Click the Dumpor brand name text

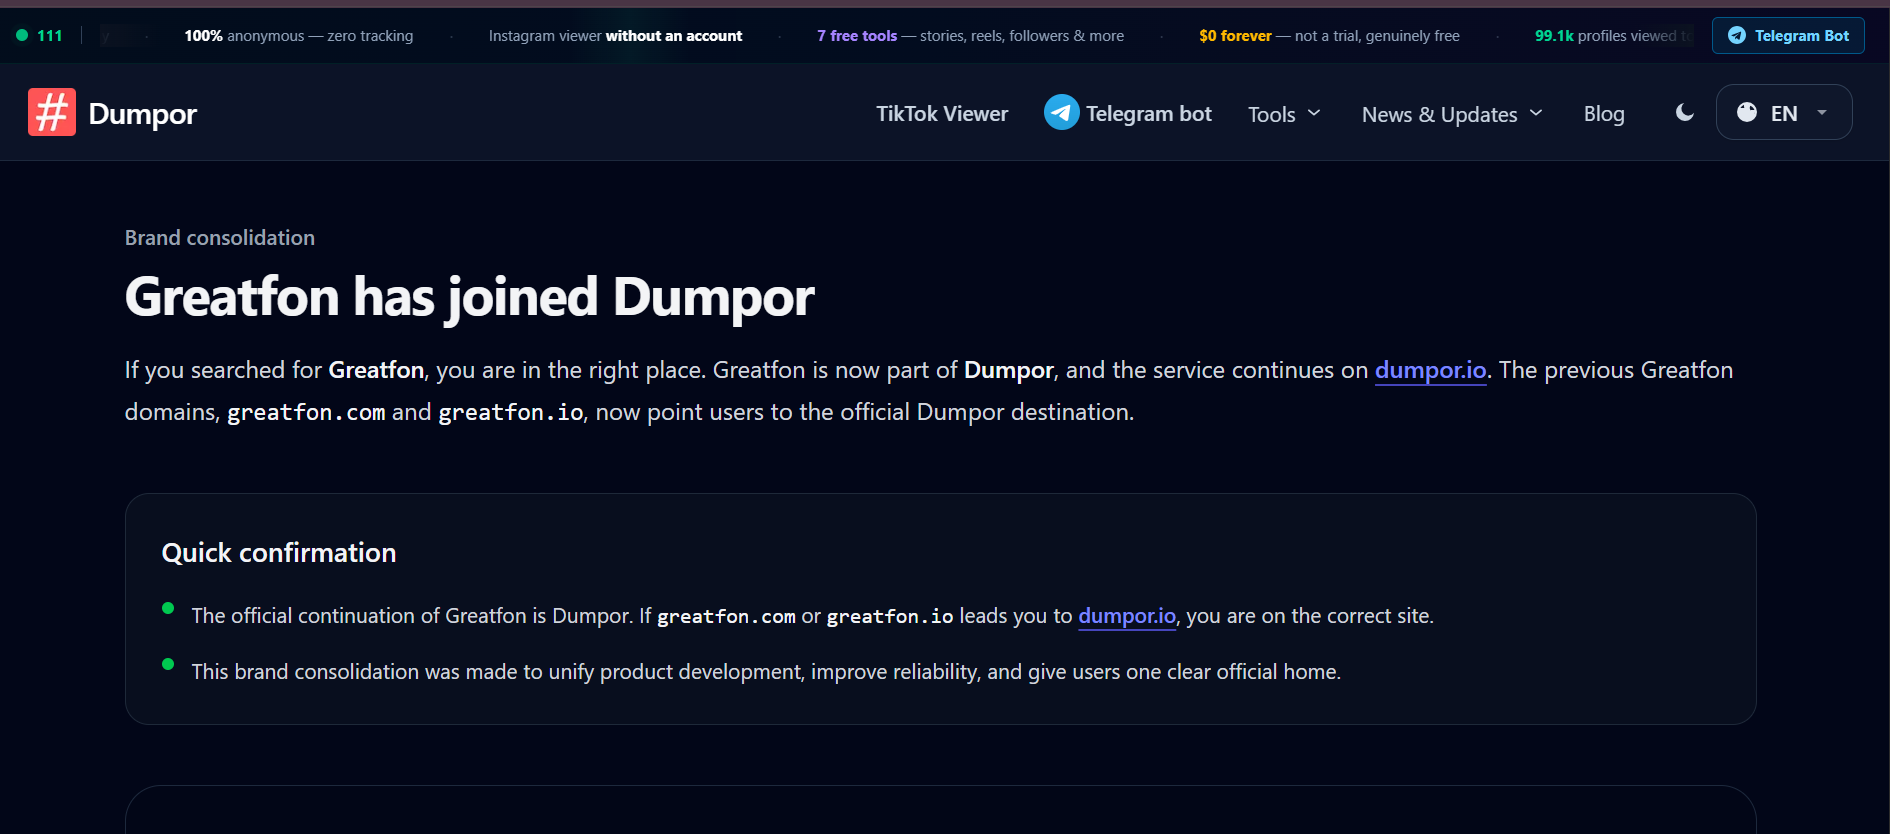point(143,114)
